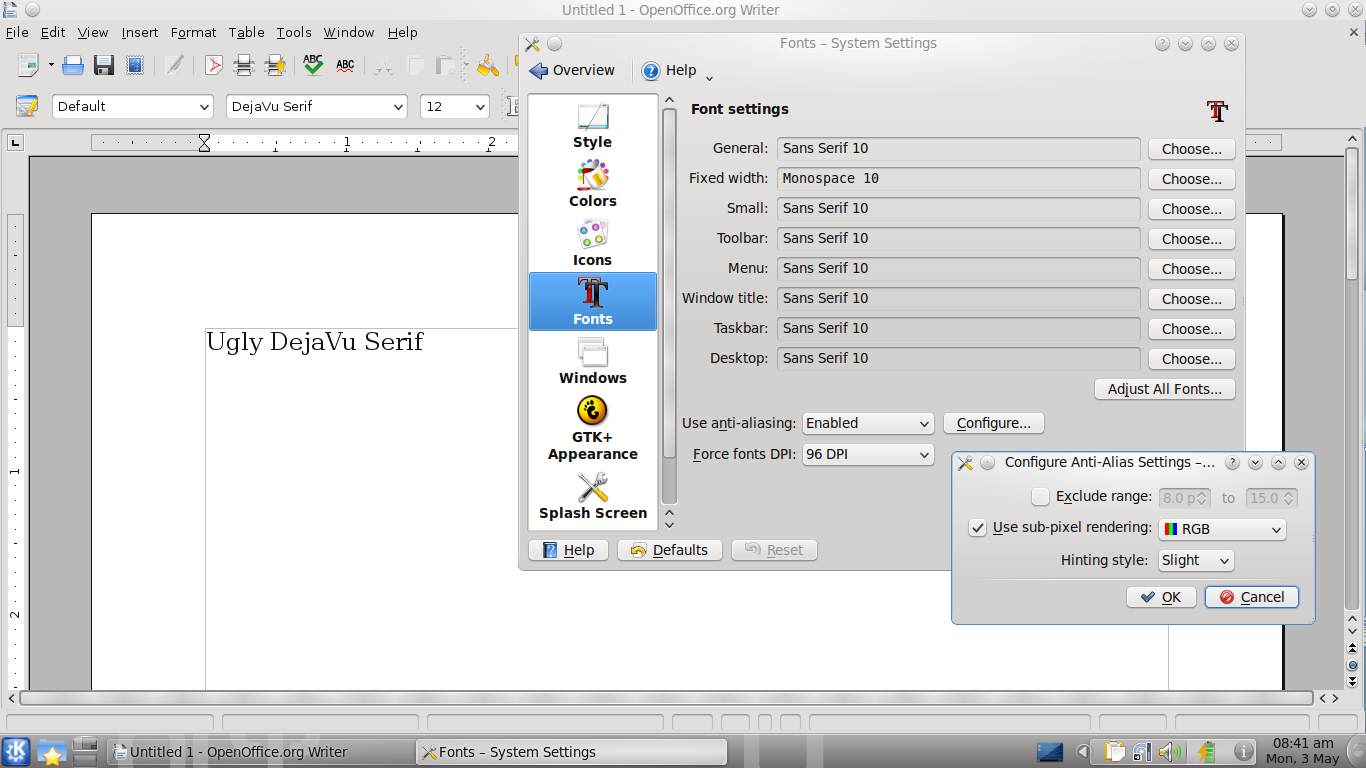Click the volume speaker tray icon

[1169, 751]
